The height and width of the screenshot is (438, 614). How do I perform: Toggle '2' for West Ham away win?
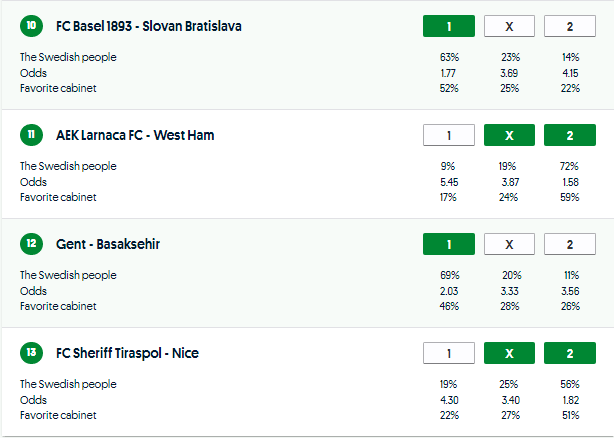(569, 135)
